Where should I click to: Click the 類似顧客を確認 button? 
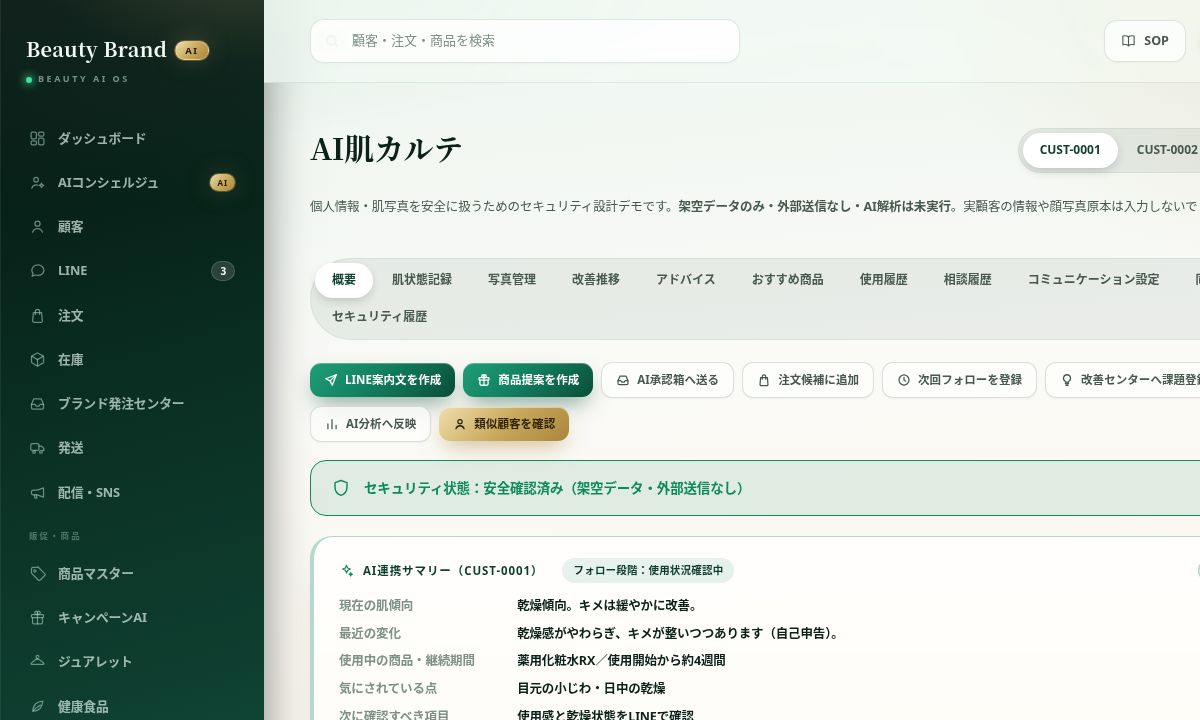(504, 424)
